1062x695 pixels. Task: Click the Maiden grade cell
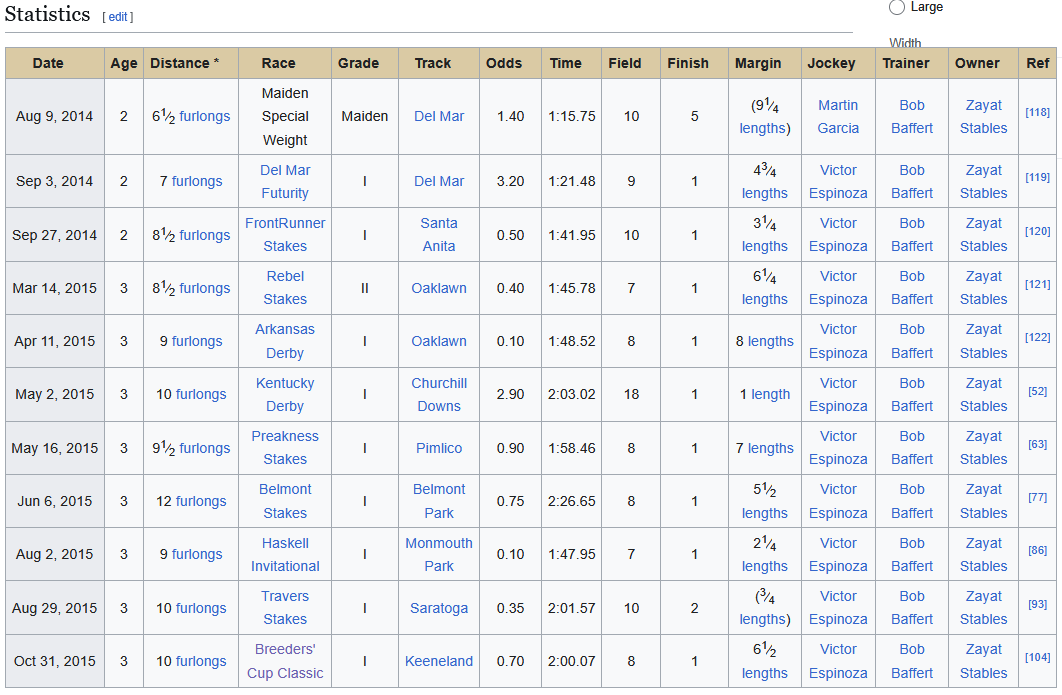click(x=364, y=117)
